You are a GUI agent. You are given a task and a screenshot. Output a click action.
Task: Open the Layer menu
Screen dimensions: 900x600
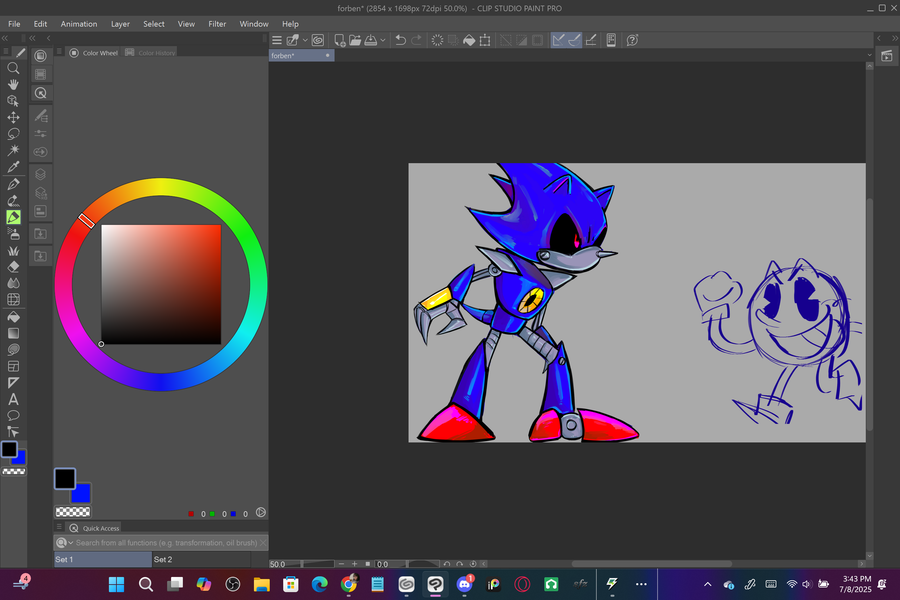(x=120, y=24)
